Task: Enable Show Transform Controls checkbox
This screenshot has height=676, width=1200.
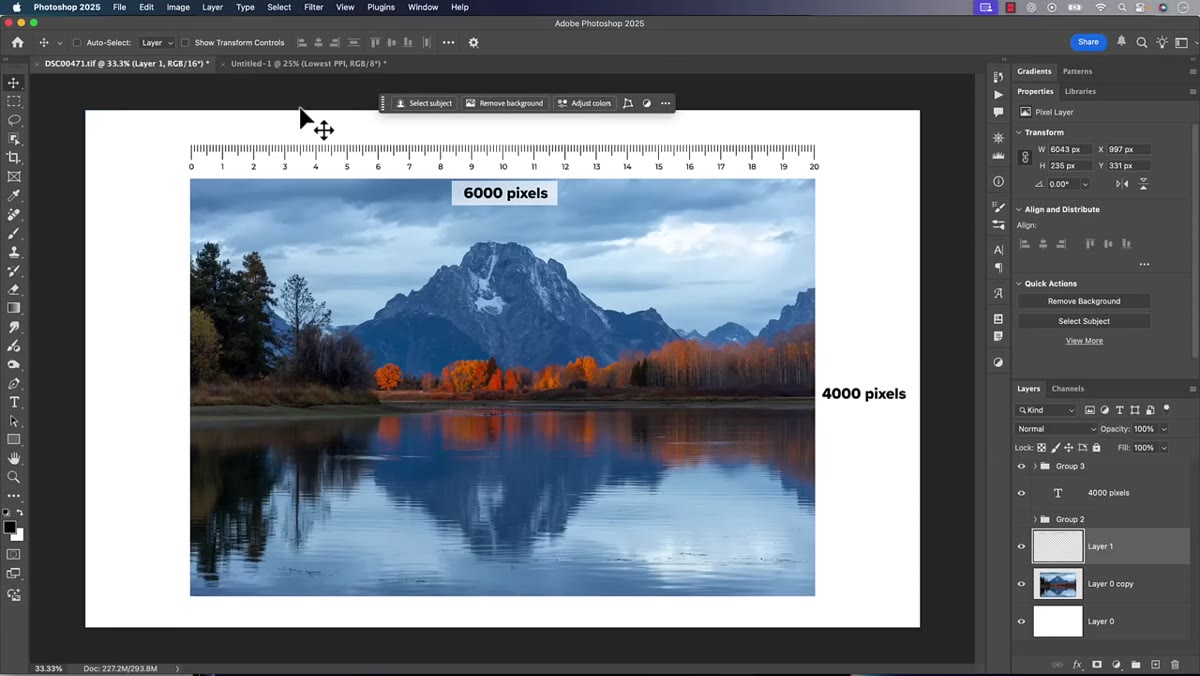Action: (x=185, y=43)
